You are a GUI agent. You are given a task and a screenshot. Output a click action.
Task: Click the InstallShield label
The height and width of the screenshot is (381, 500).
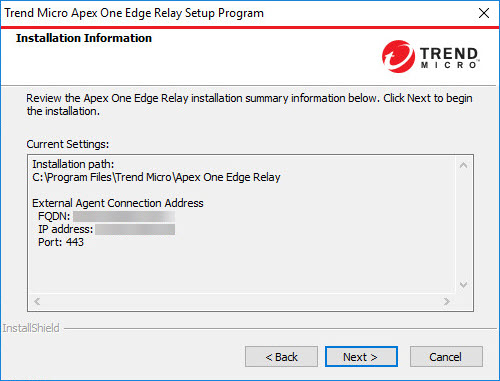[x=31, y=328]
